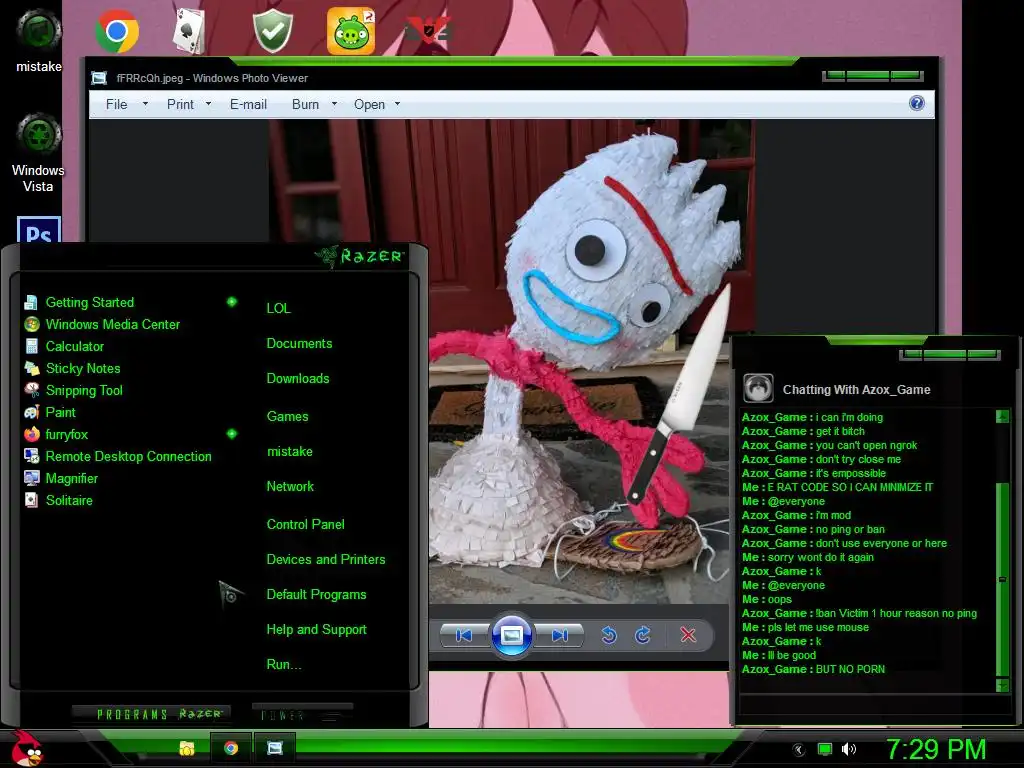The width and height of the screenshot is (1024, 768).
Task: Open Paint from Start menu
Action: coord(60,413)
